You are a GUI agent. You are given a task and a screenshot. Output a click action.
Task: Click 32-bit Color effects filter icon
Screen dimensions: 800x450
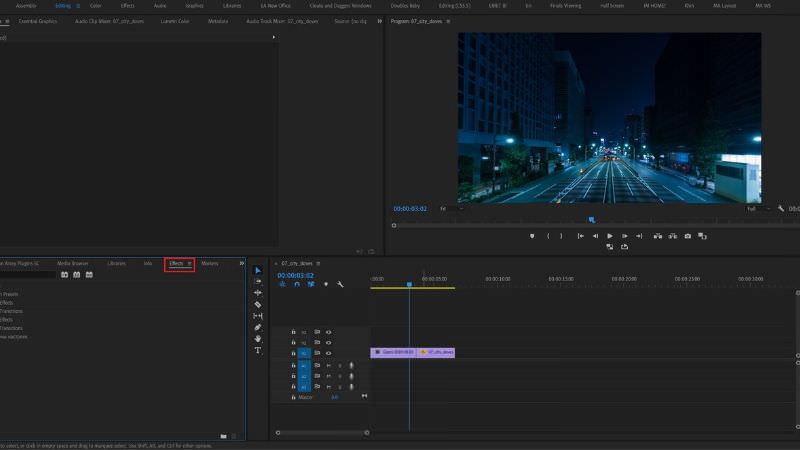pyautogui.click(x=77, y=275)
